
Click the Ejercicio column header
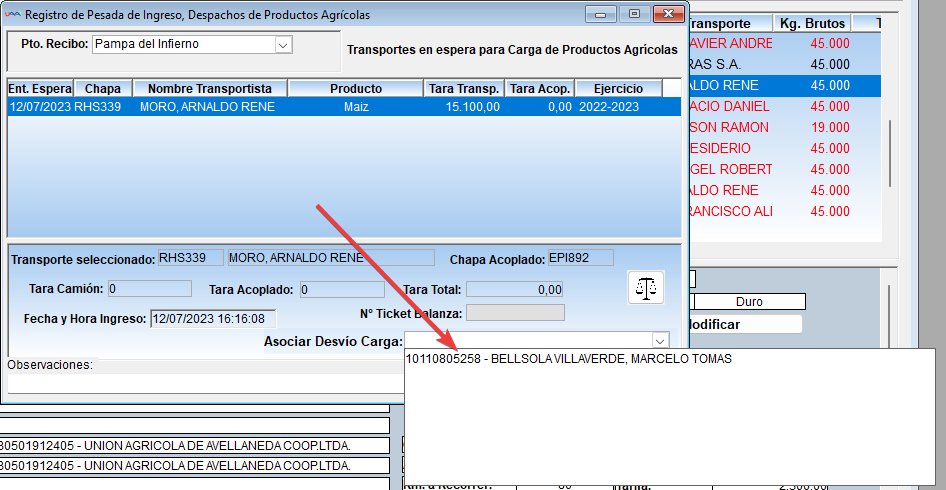(x=618, y=89)
